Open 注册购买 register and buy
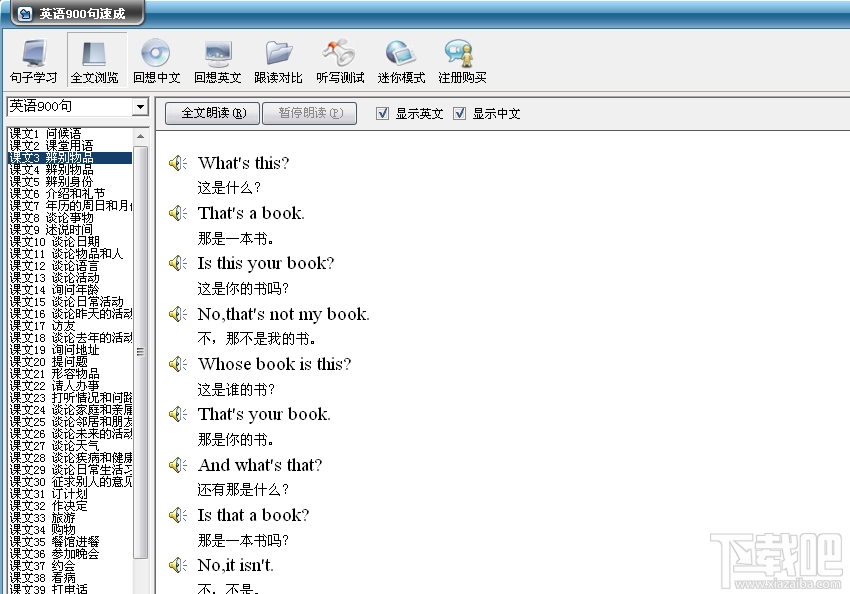The height and width of the screenshot is (594, 850). (462, 60)
